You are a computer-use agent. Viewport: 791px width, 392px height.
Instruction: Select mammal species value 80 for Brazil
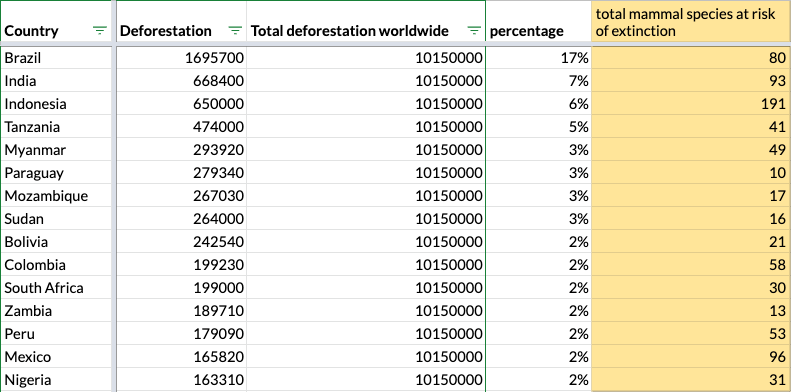point(691,58)
